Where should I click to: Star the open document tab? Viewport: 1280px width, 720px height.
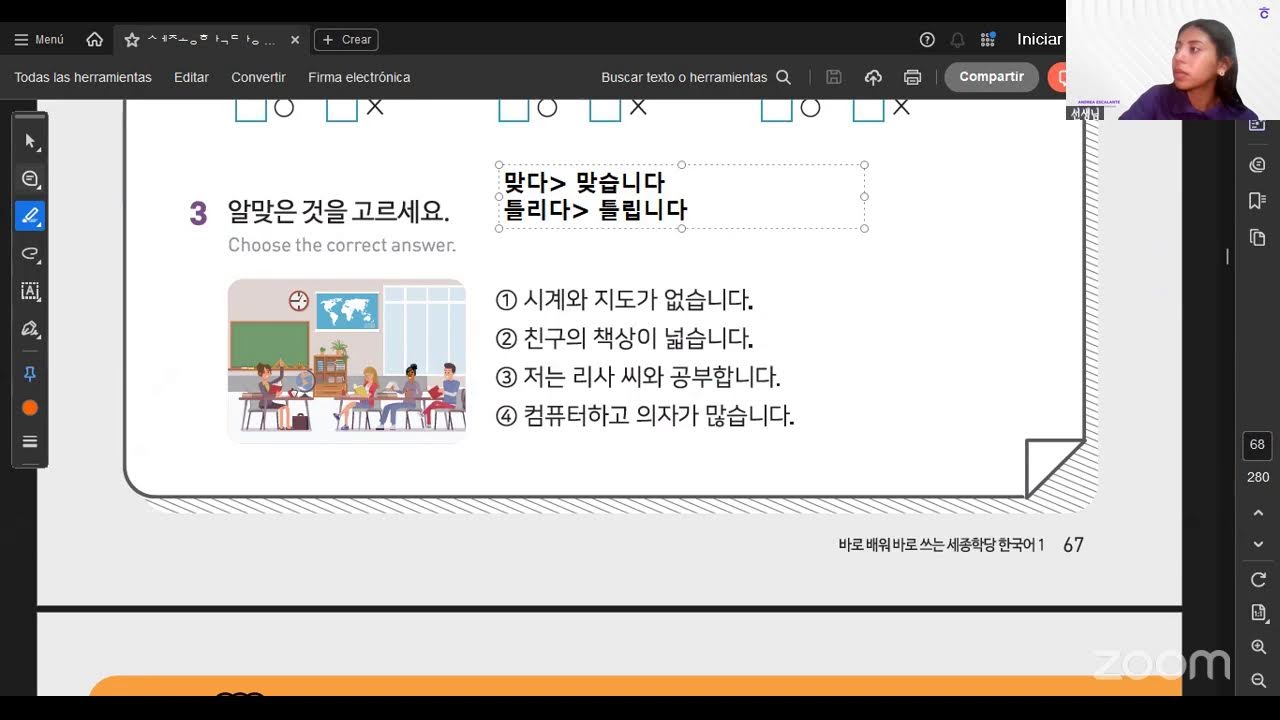click(x=132, y=40)
